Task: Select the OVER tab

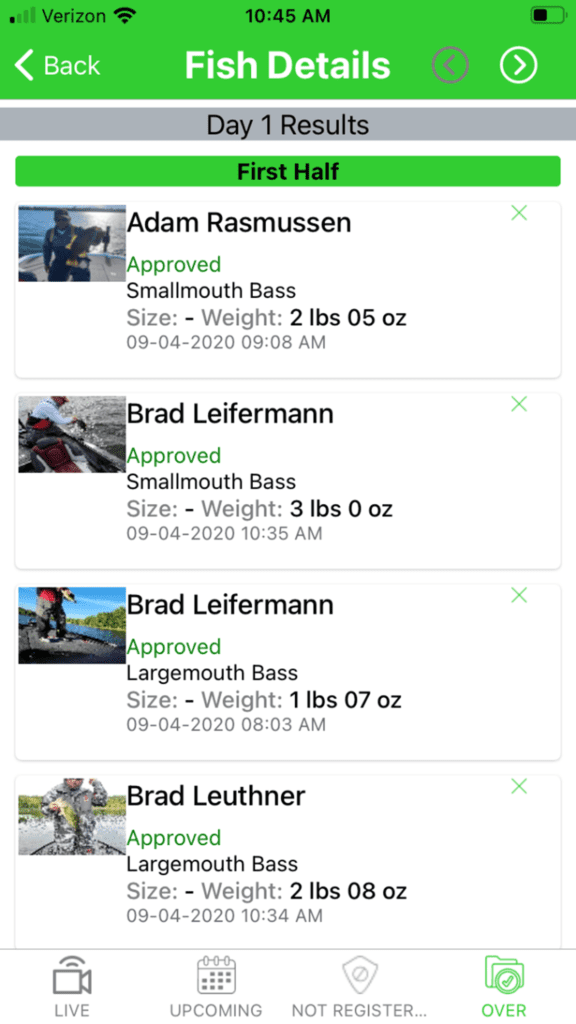Action: click(x=504, y=986)
